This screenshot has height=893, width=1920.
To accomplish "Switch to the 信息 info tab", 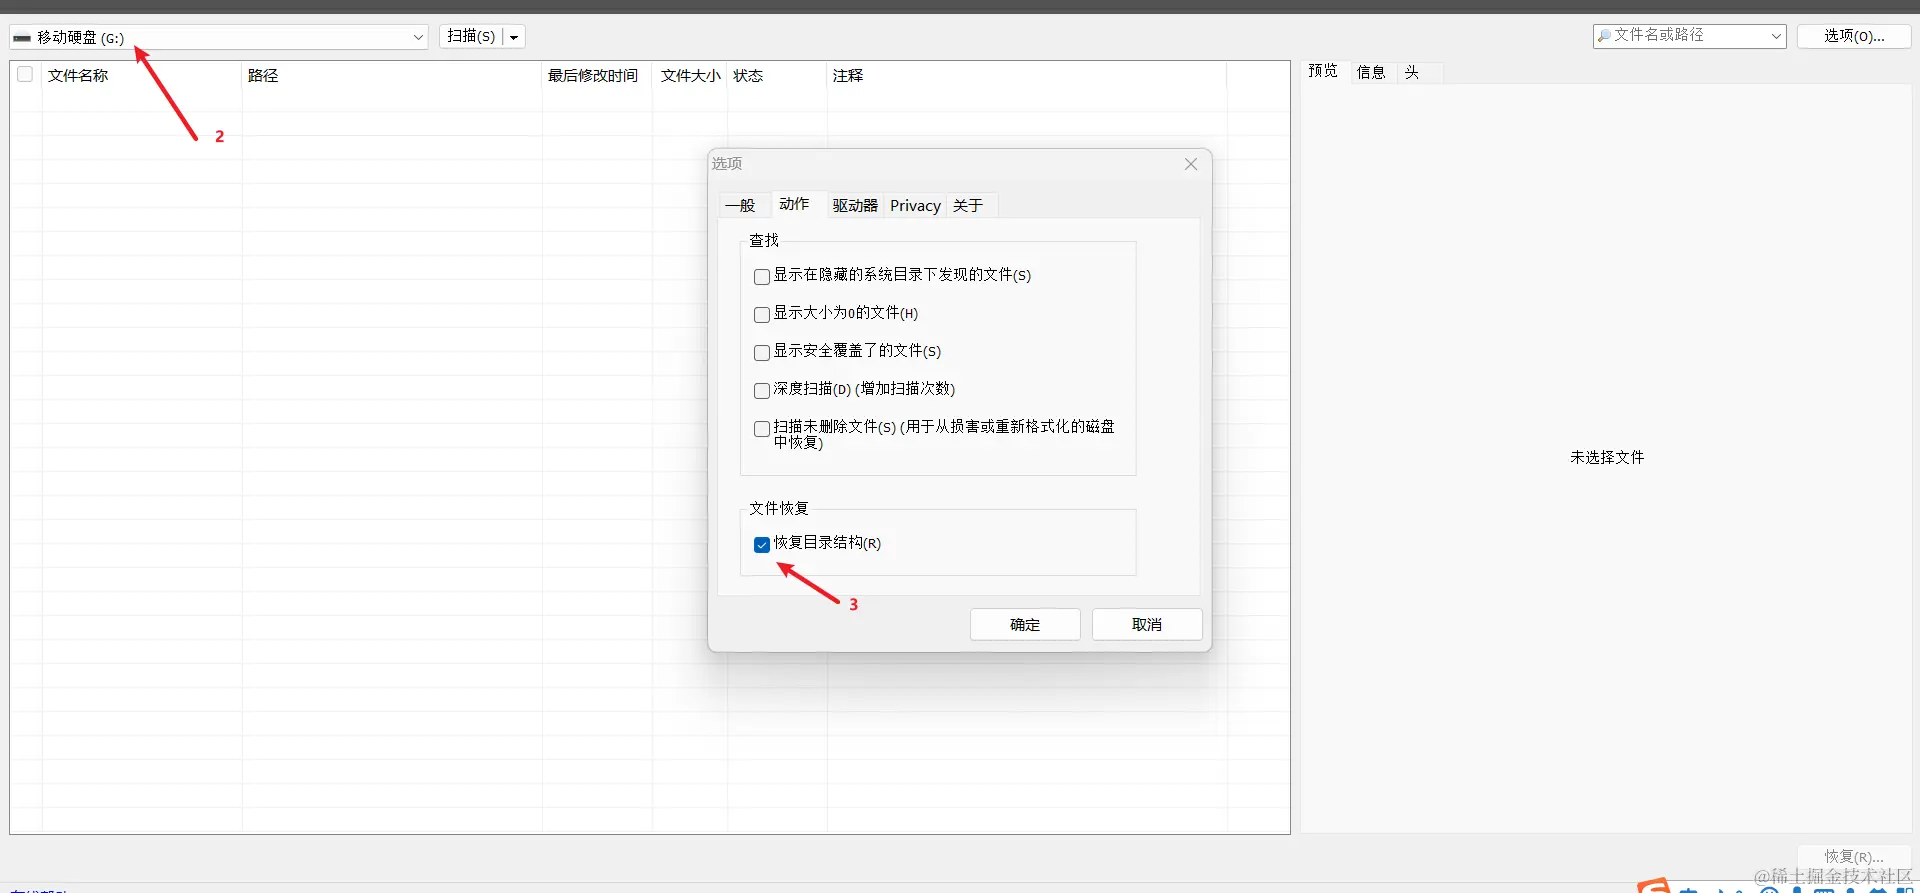I will 1371,72.
